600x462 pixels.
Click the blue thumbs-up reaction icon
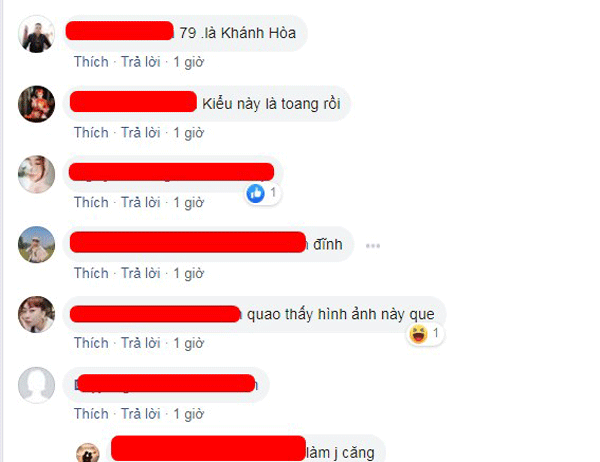click(256, 193)
